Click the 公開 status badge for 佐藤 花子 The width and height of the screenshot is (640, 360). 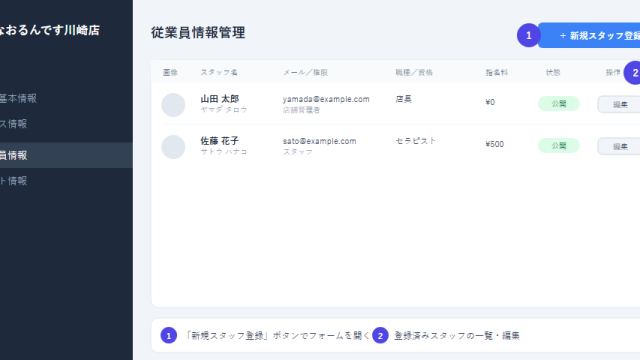(x=559, y=146)
